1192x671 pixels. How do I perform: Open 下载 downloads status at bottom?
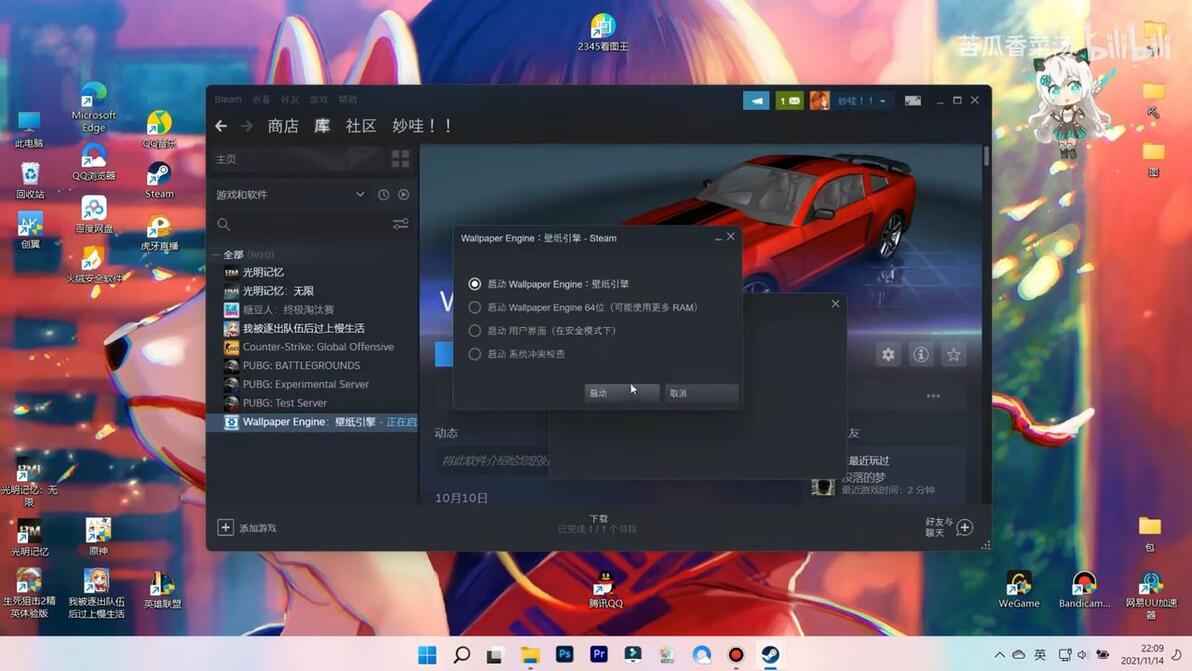(x=598, y=523)
